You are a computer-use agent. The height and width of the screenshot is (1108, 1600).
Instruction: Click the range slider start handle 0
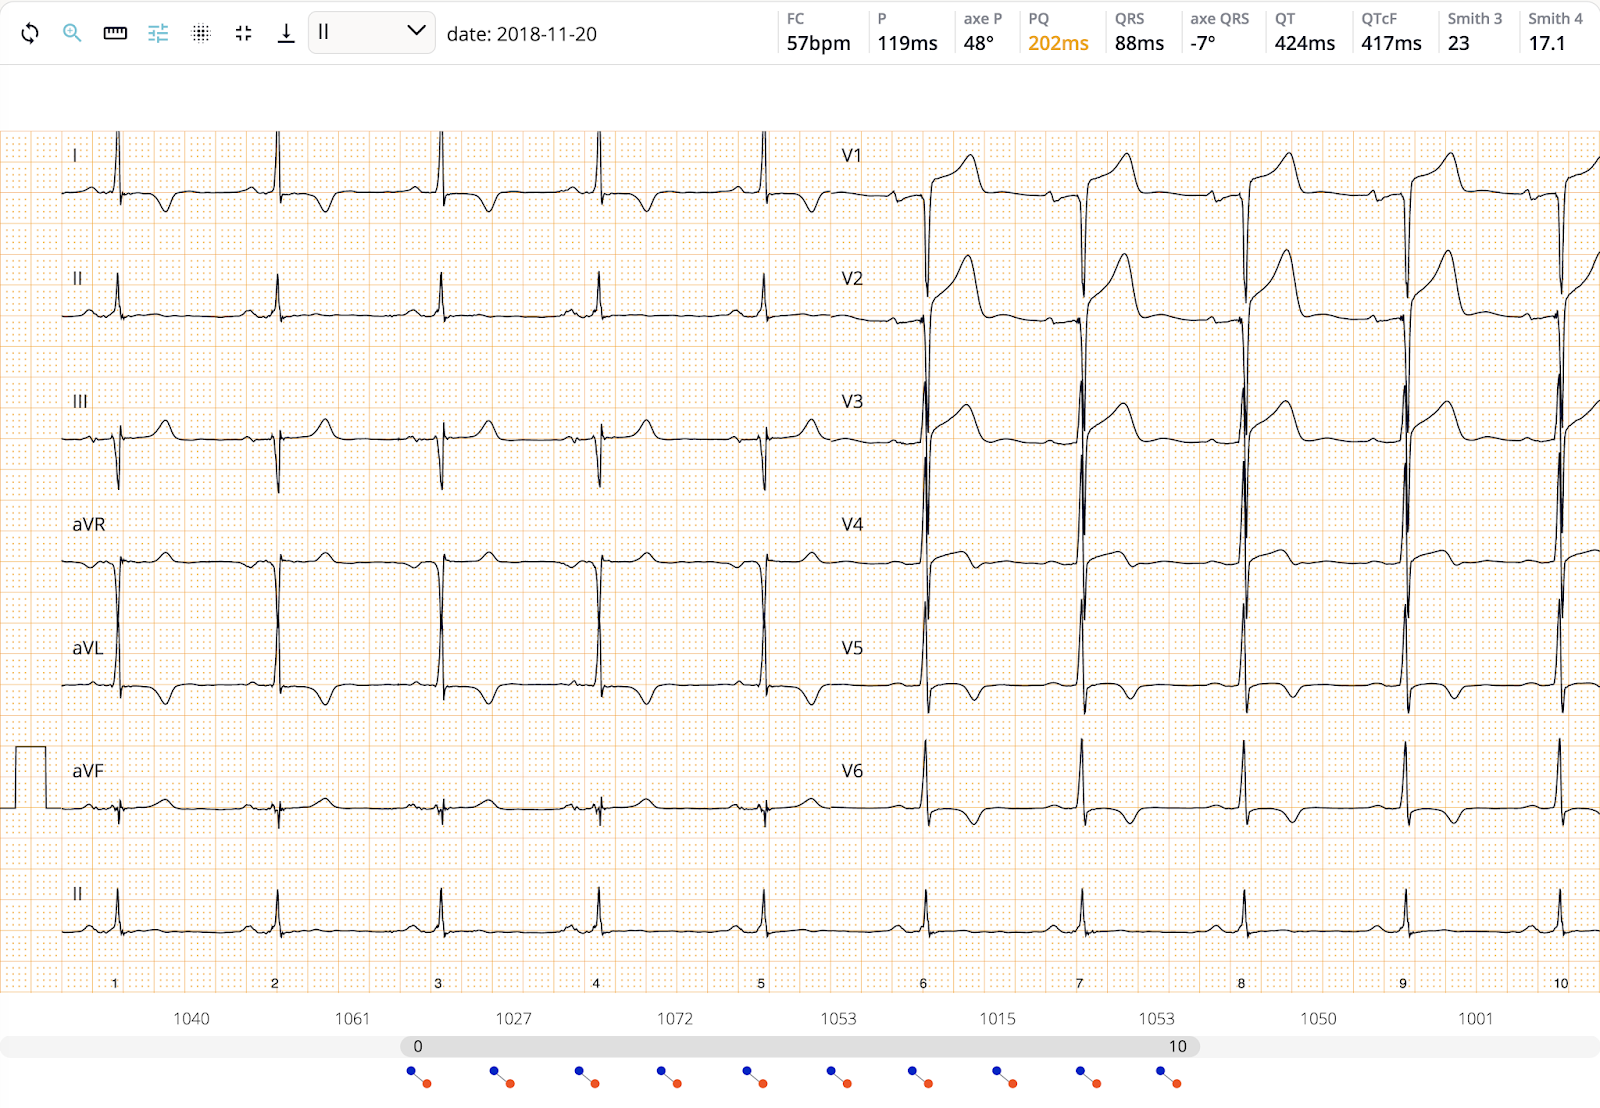tap(418, 1046)
